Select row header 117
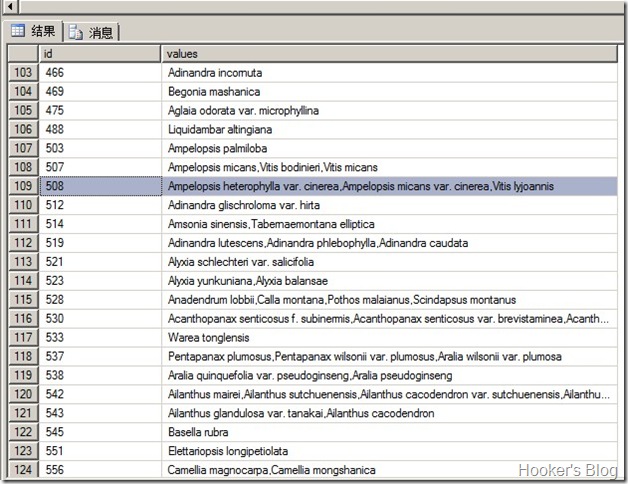 (x=22, y=338)
